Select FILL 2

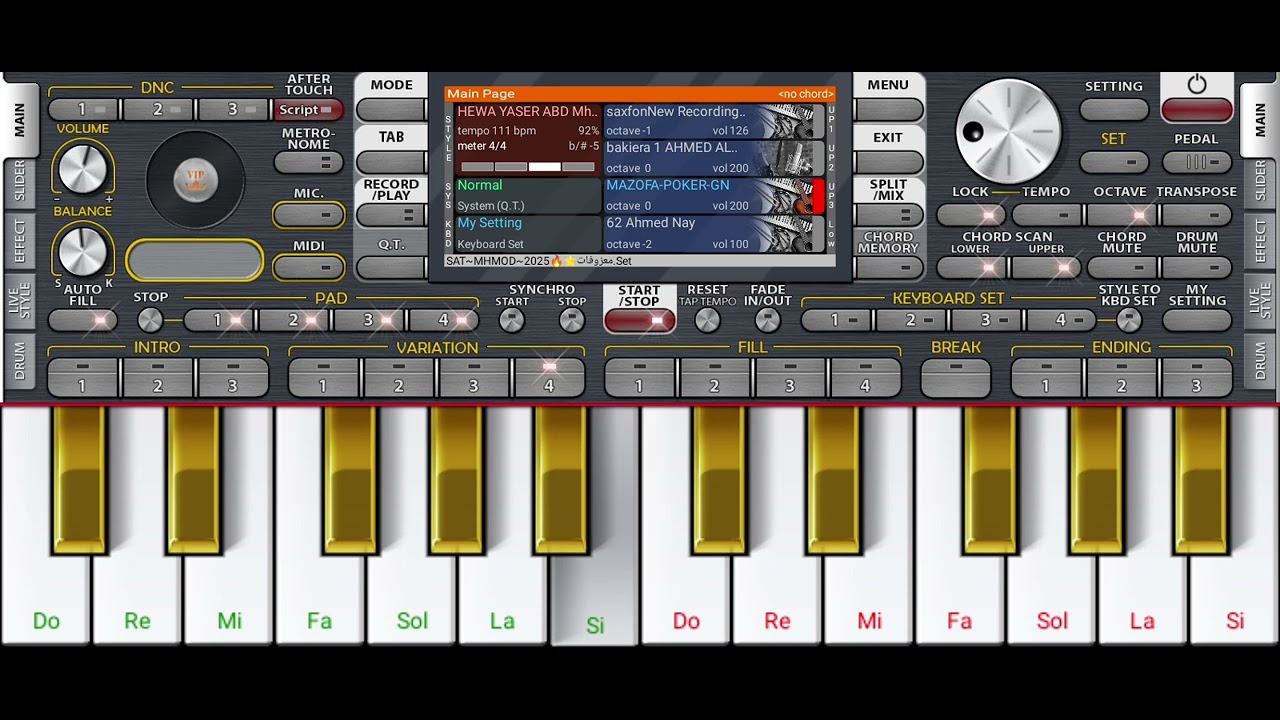715,377
